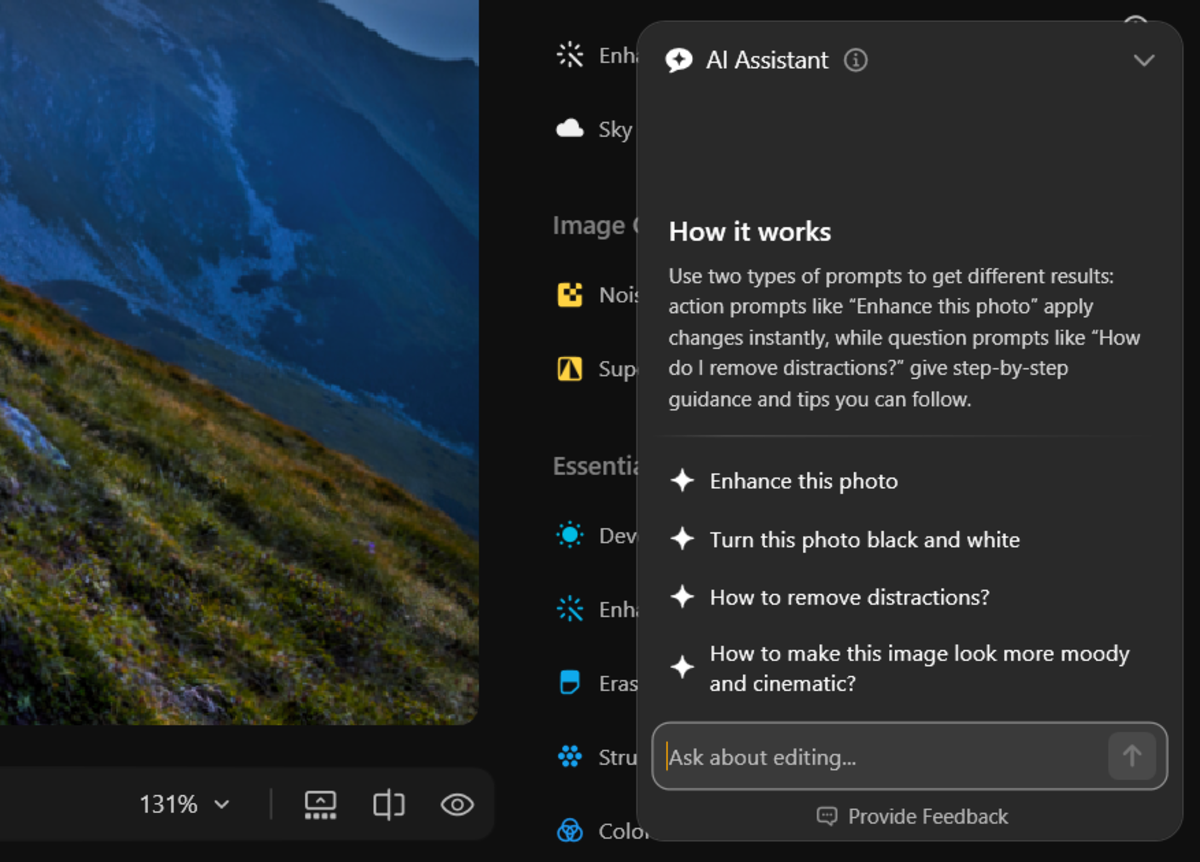Click the mountain photo on the canvas
Viewport: 1200px width, 862px height.
pos(239,360)
